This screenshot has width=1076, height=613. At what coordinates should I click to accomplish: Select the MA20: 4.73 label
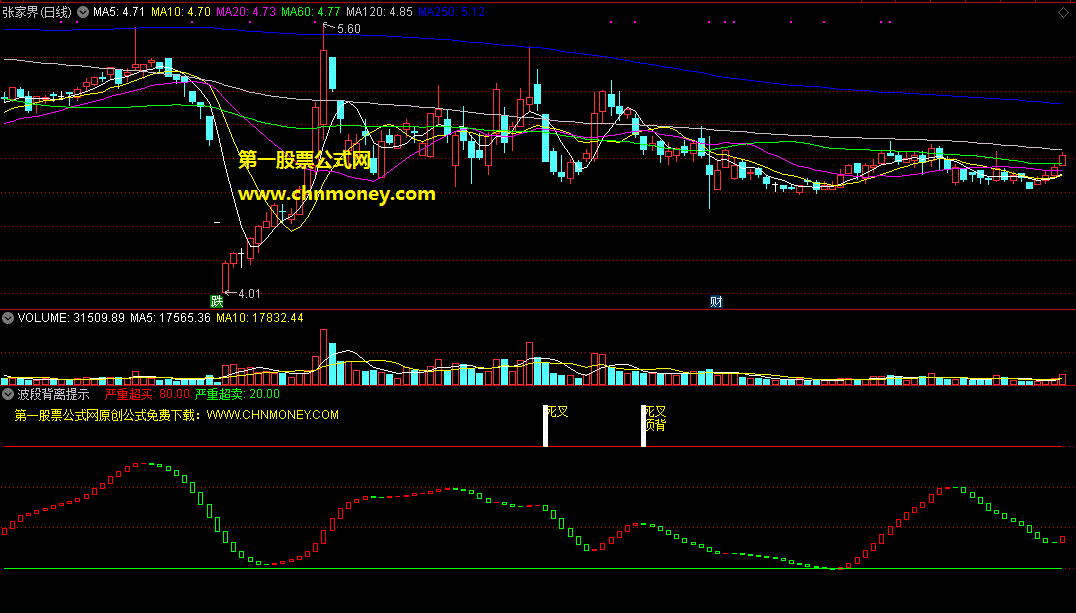246,12
